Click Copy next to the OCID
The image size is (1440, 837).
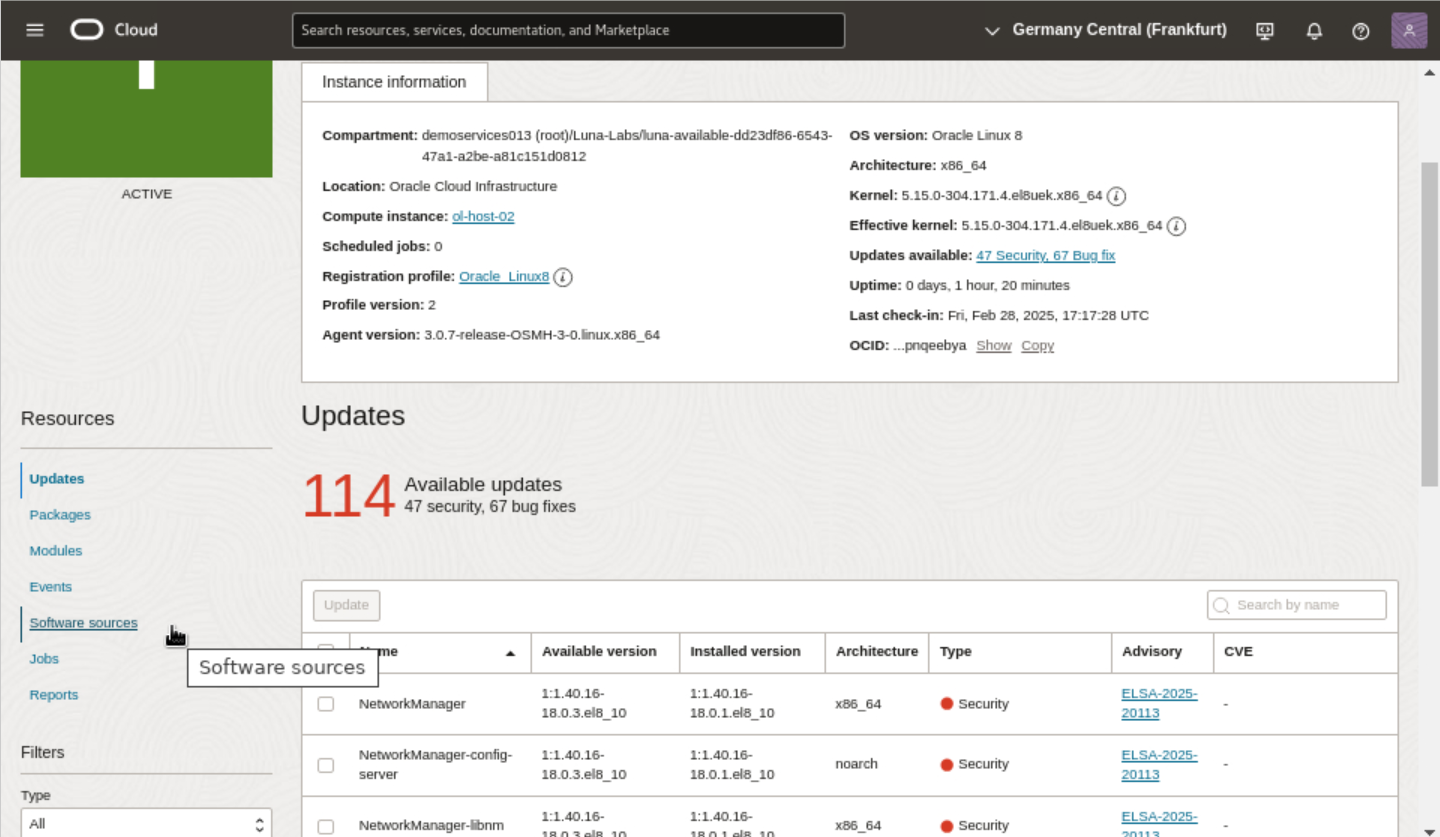pos(1038,345)
